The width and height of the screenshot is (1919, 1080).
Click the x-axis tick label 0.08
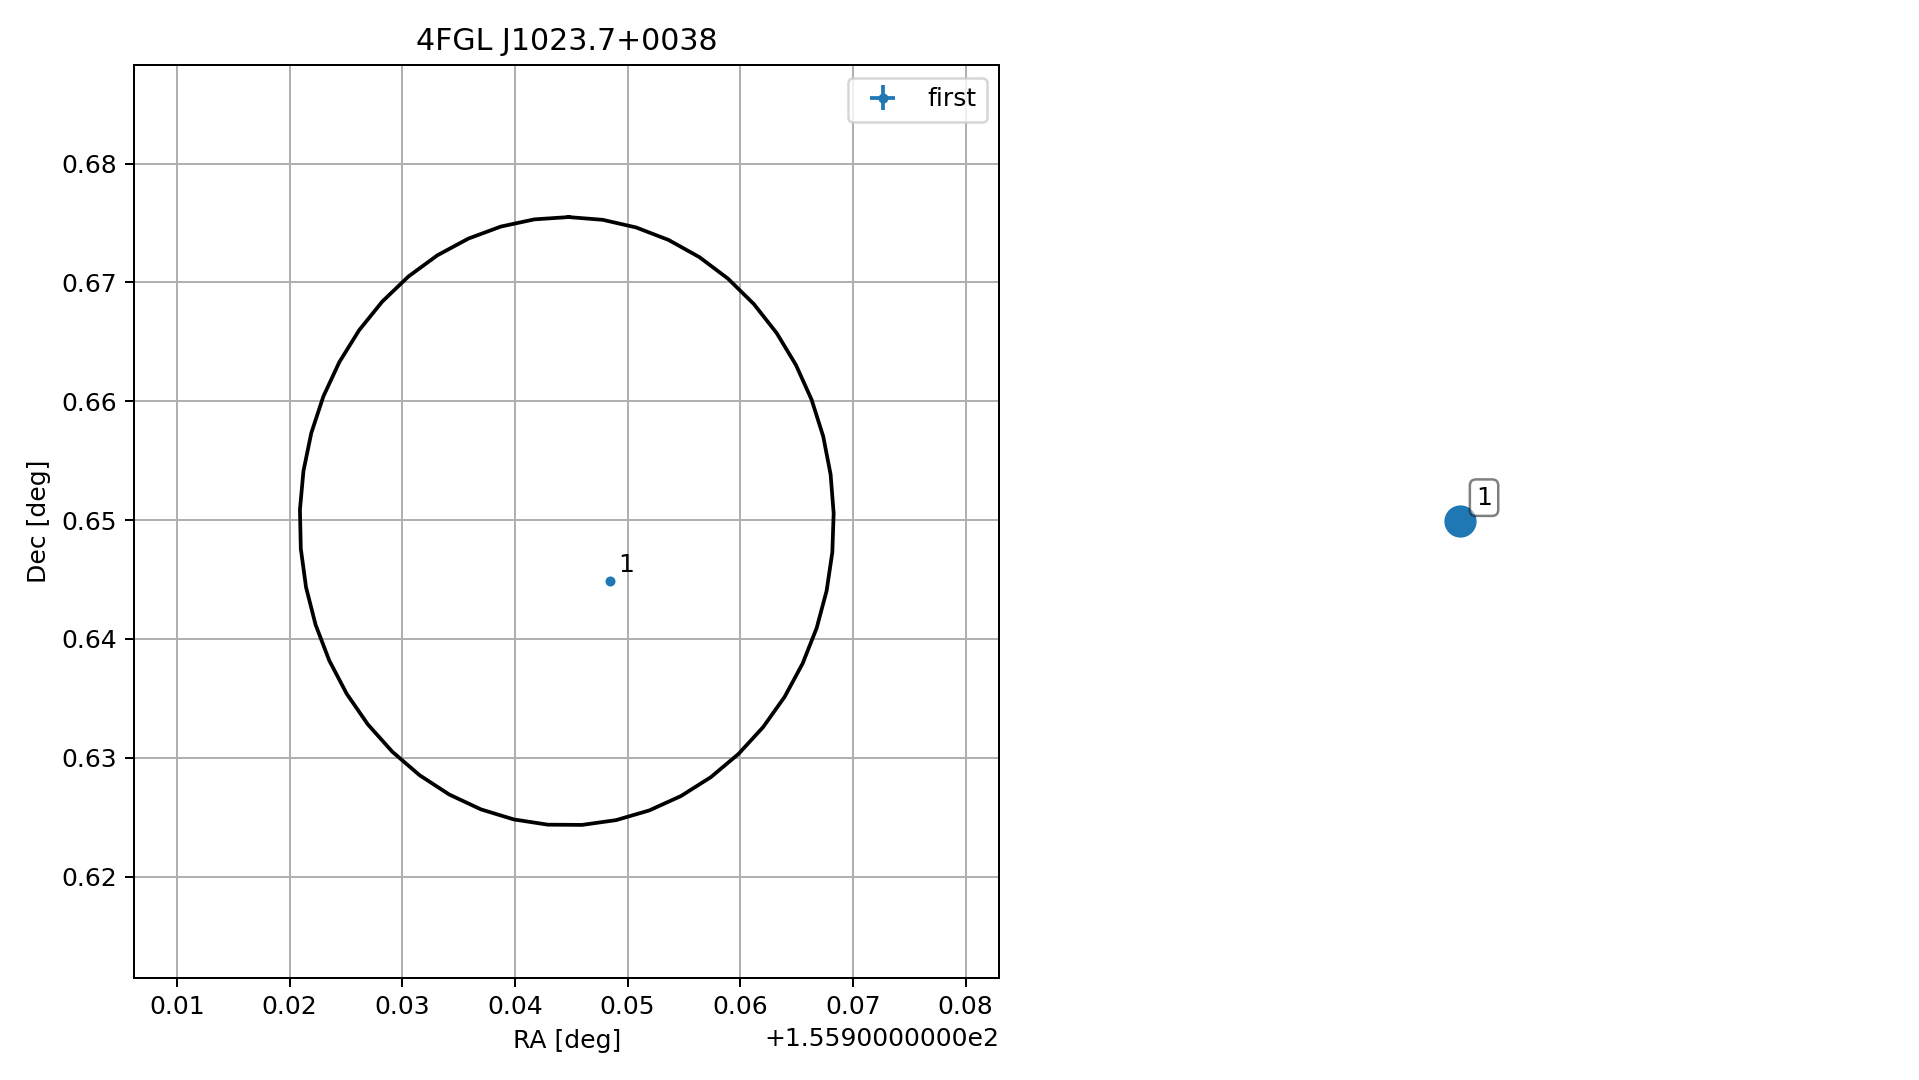coord(965,1006)
